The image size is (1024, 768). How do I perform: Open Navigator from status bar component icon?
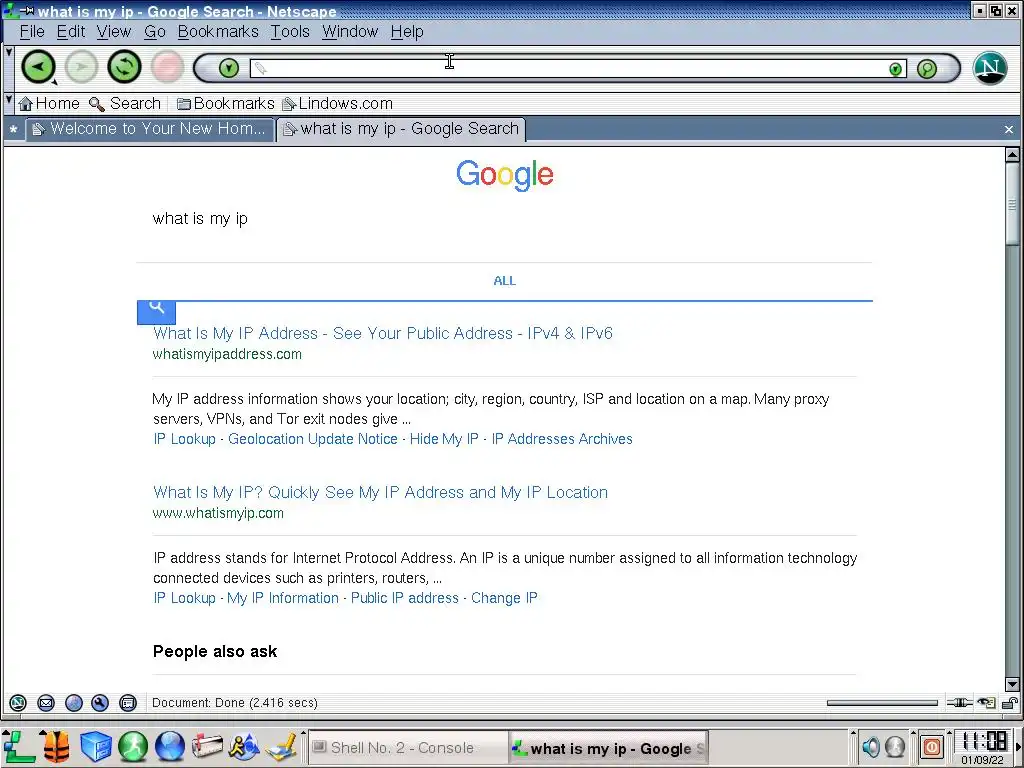[18, 703]
